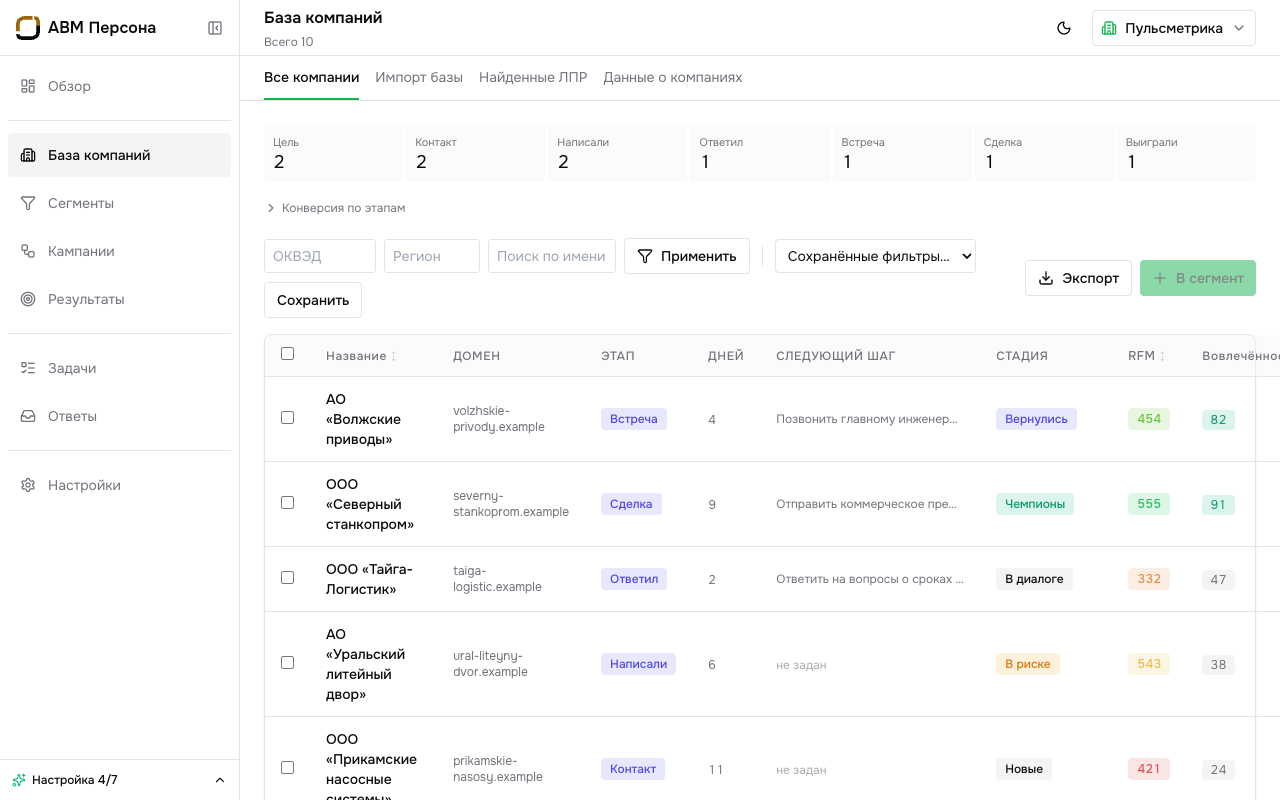Toggle dark mode with the moon icon
The height and width of the screenshot is (800, 1280).
click(1064, 28)
